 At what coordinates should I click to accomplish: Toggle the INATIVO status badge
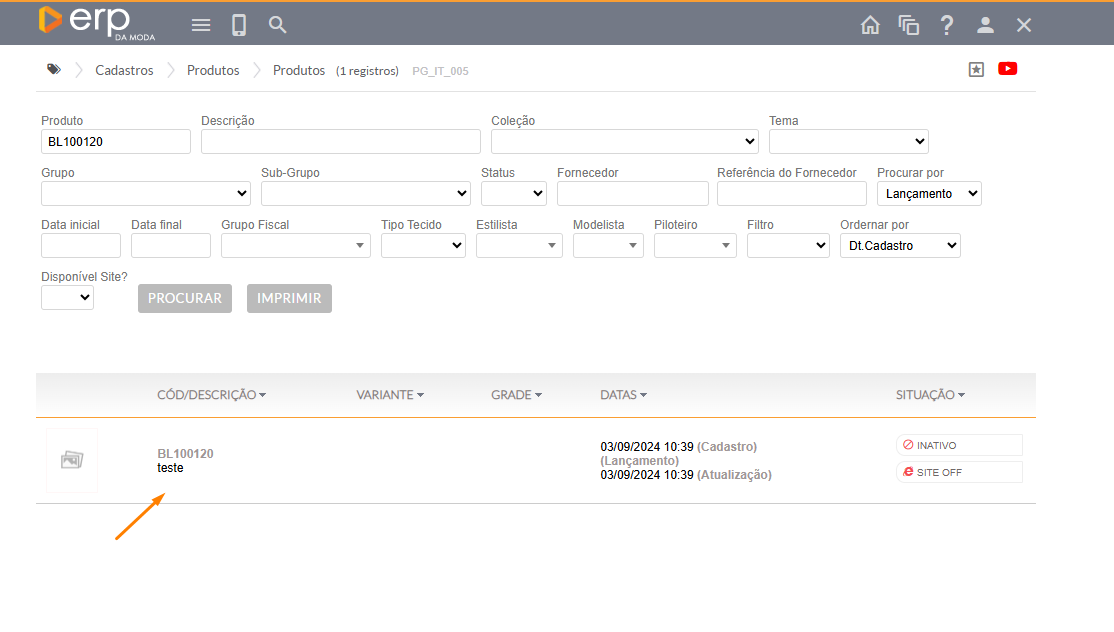(x=959, y=445)
